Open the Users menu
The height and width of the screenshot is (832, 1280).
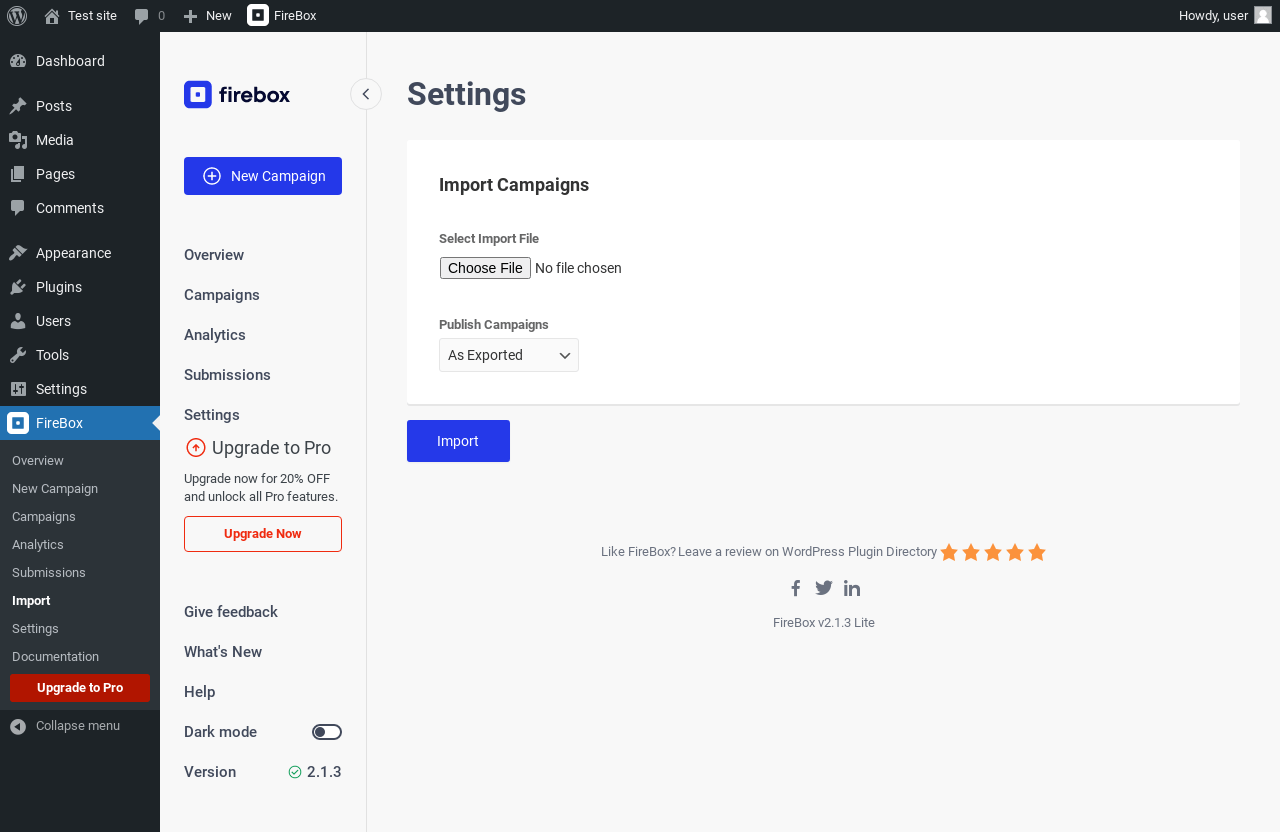coord(80,321)
